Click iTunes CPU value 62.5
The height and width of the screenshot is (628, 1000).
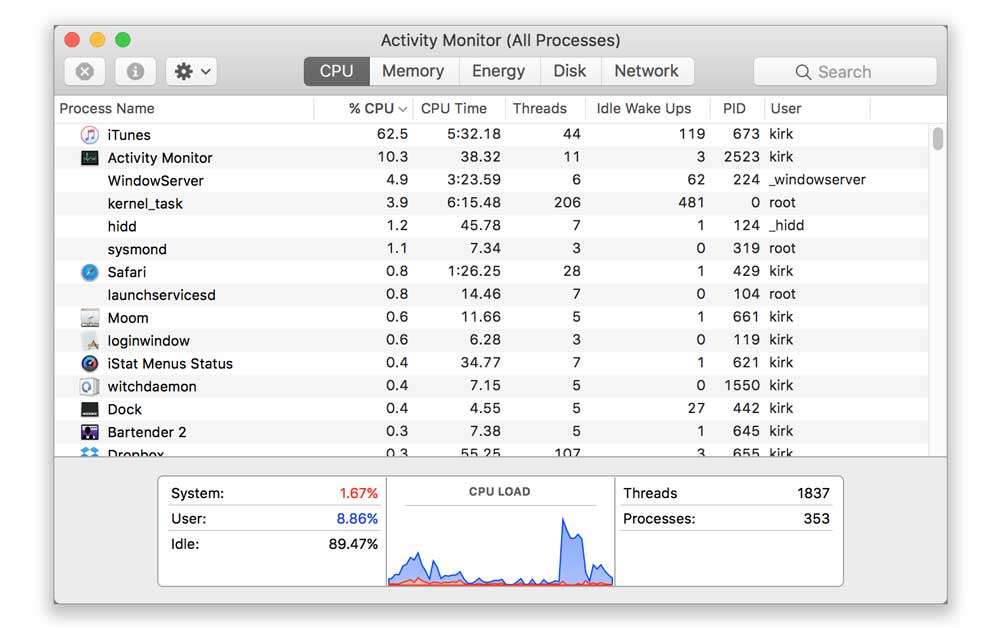point(392,134)
